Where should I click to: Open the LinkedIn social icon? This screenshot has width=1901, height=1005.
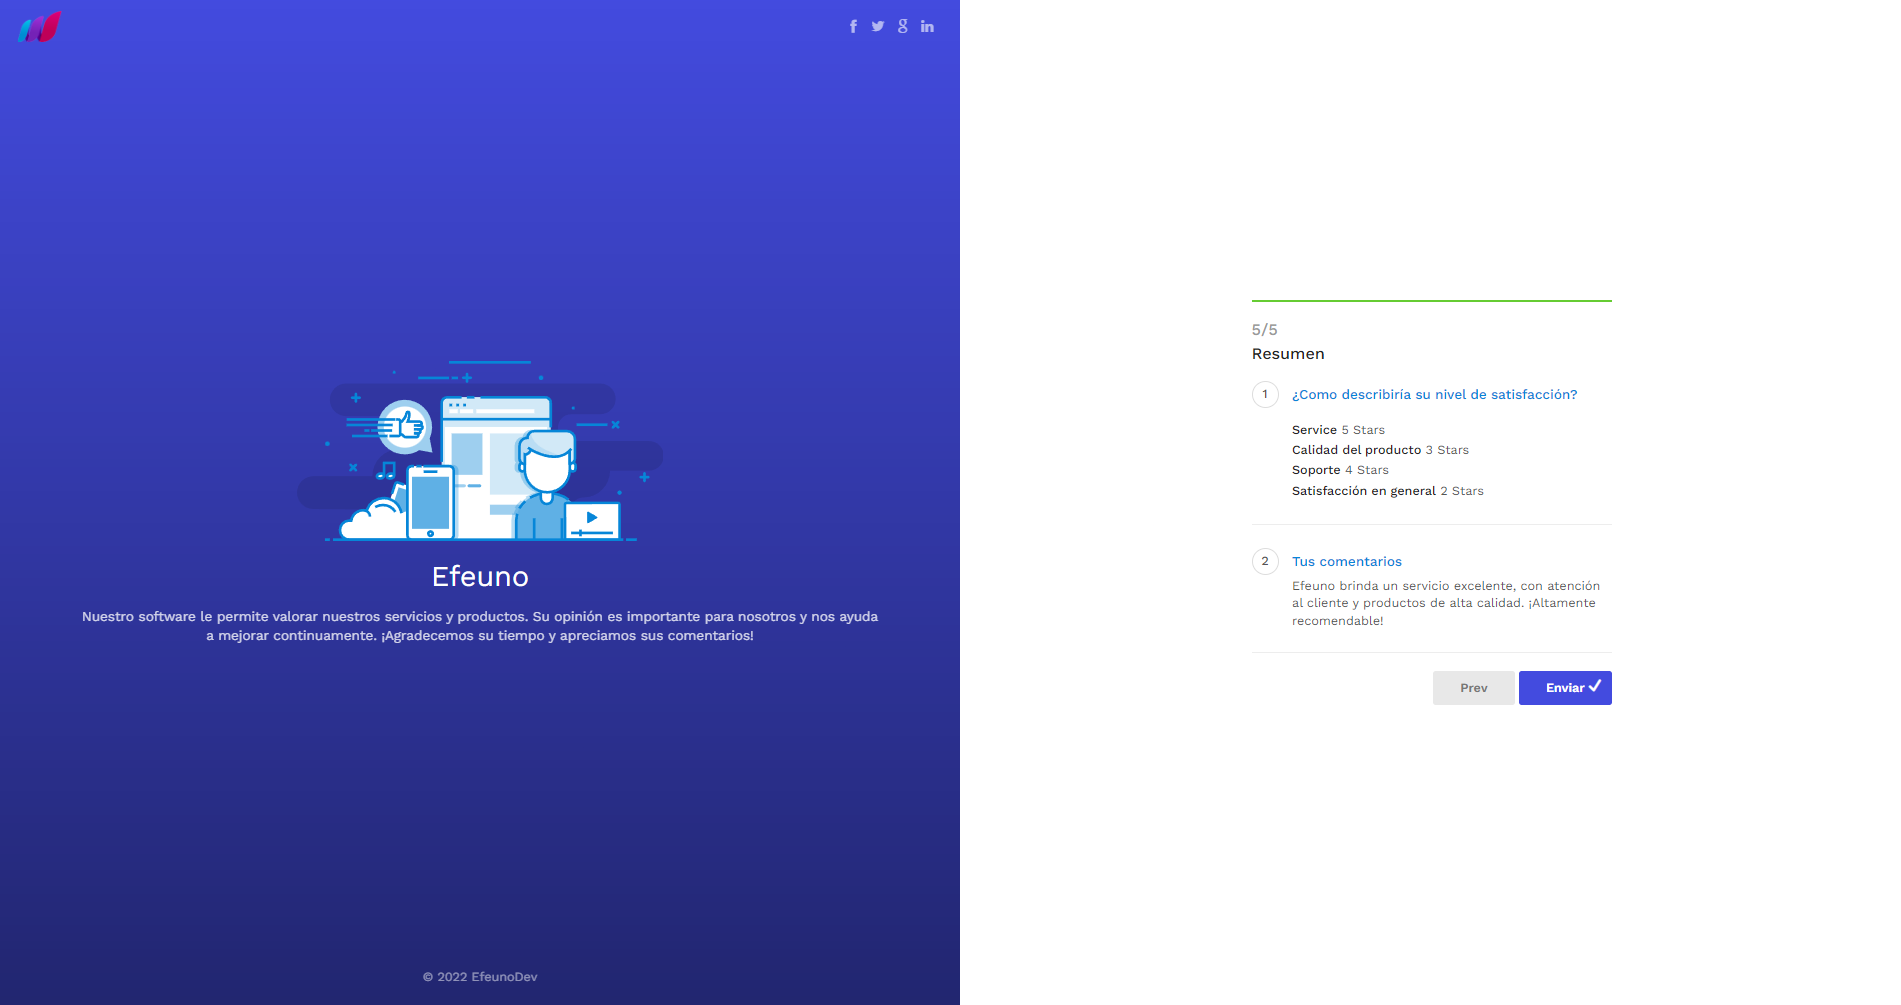(x=928, y=27)
